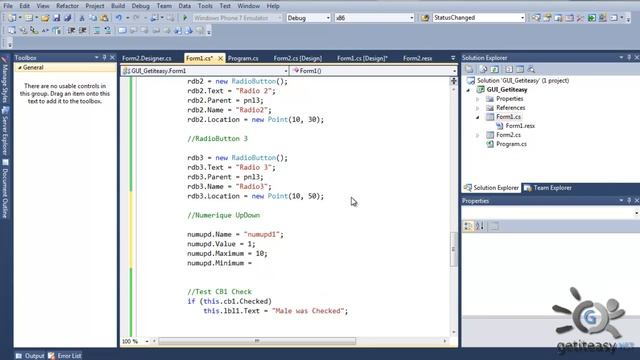This screenshot has height=360, width=640.
Task: Click Categorized icon in Properties panel
Action: 469,226
